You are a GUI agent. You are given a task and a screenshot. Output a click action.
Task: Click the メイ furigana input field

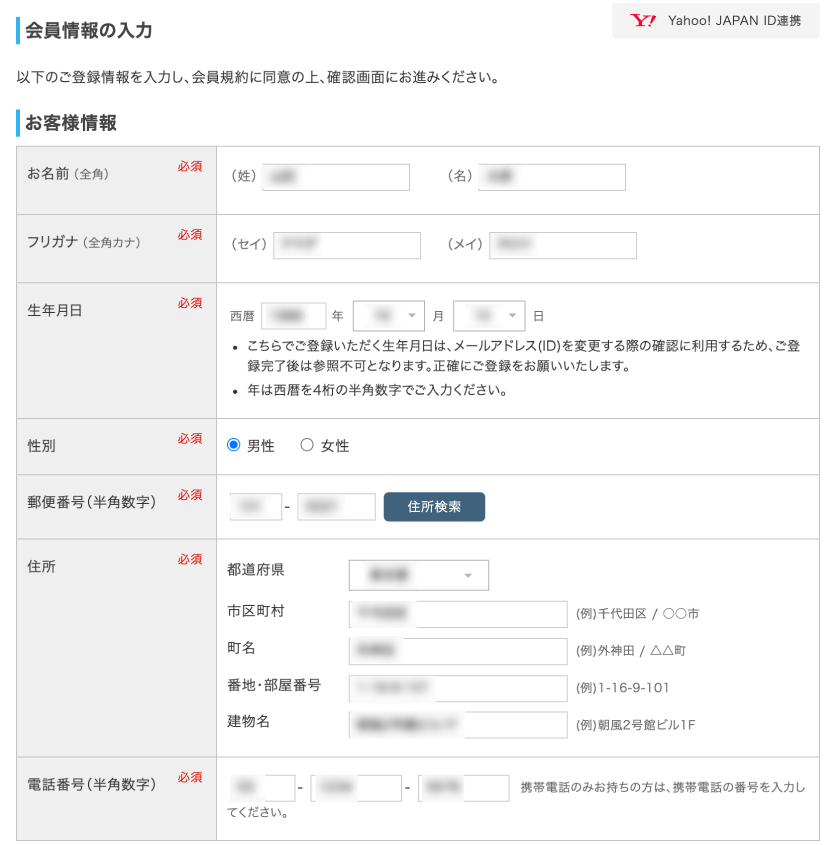(x=563, y=245)
